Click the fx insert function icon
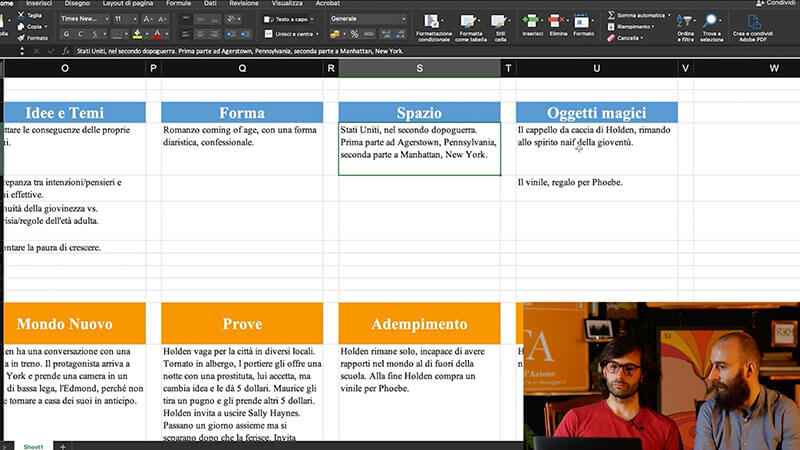 click(66, 51)
